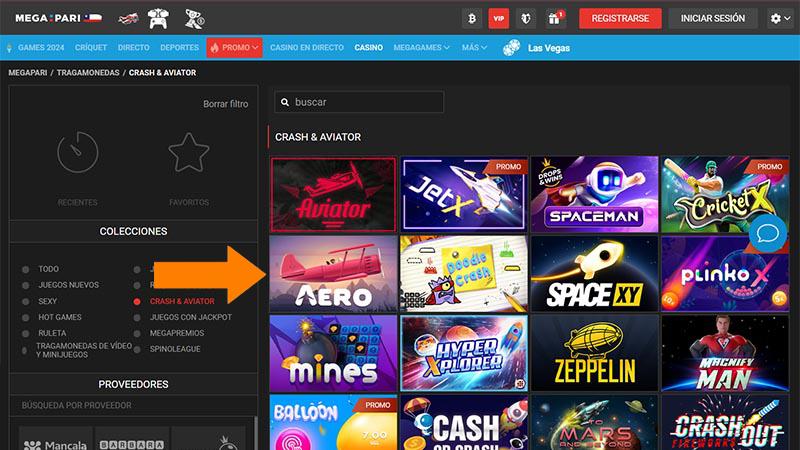Click the INICIAR SESIÓN button
This screenshot has height=450, width=800.
click(712, 18)
